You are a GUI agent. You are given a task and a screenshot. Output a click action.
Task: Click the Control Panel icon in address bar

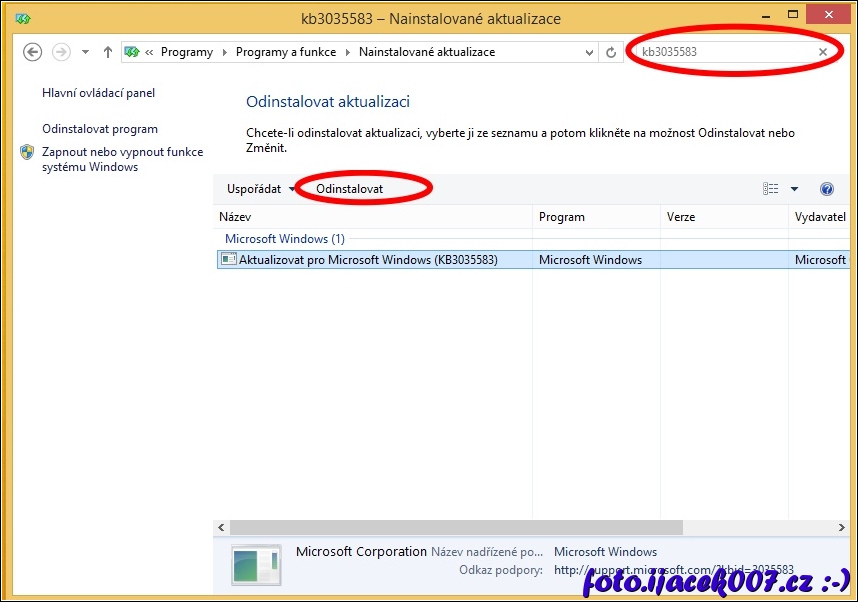click(x=132, y=52)
